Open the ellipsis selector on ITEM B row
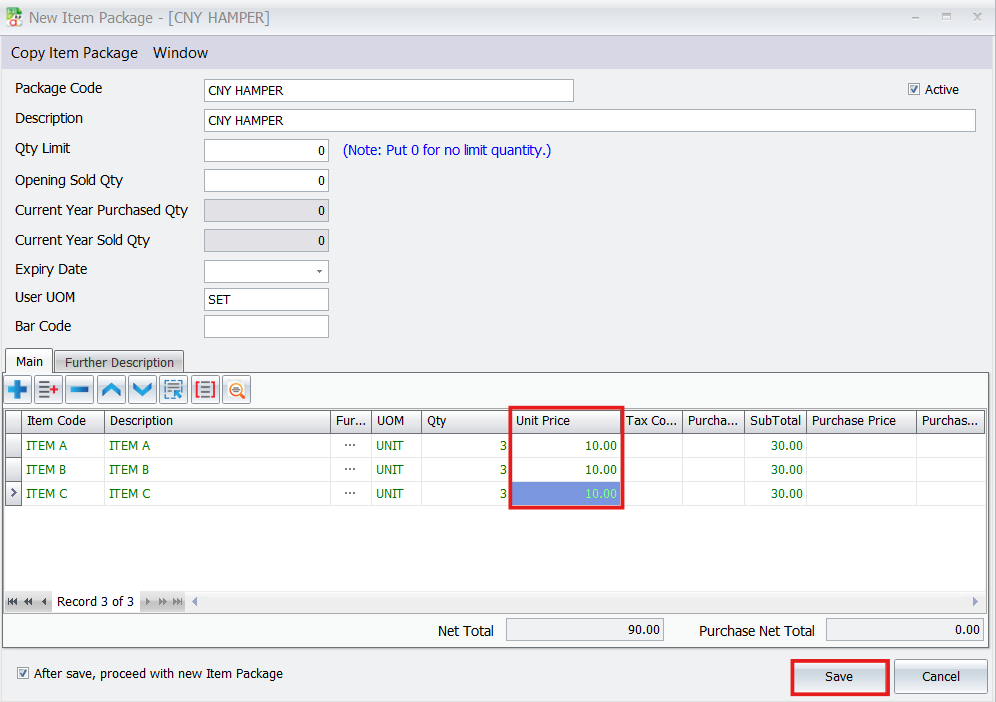996x702 pixels. (351, 469)
